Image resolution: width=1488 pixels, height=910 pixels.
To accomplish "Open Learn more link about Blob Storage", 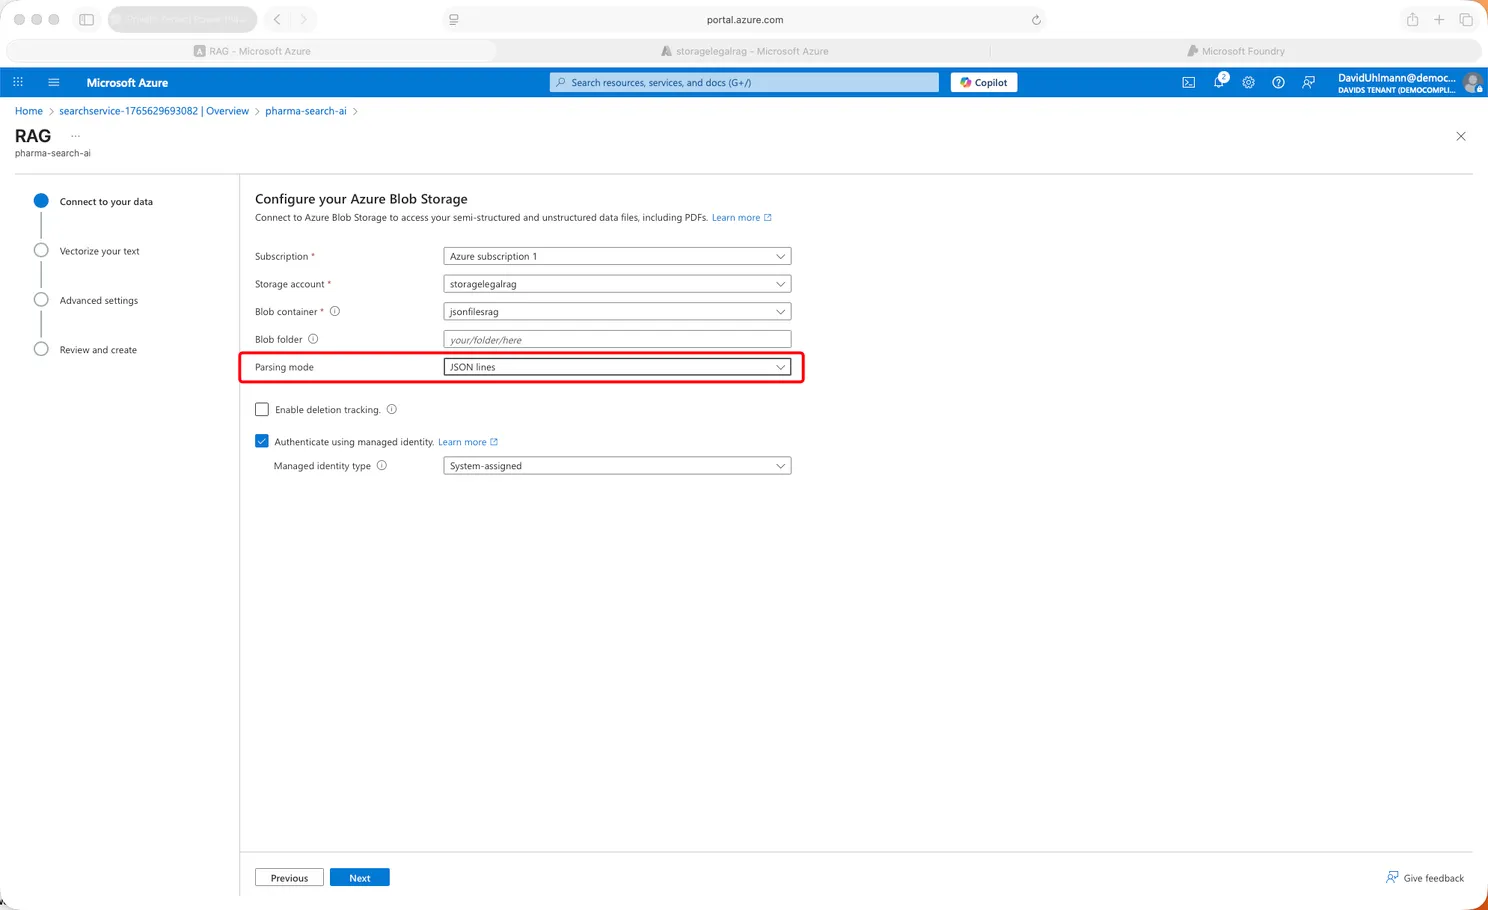I will [741, 217].
